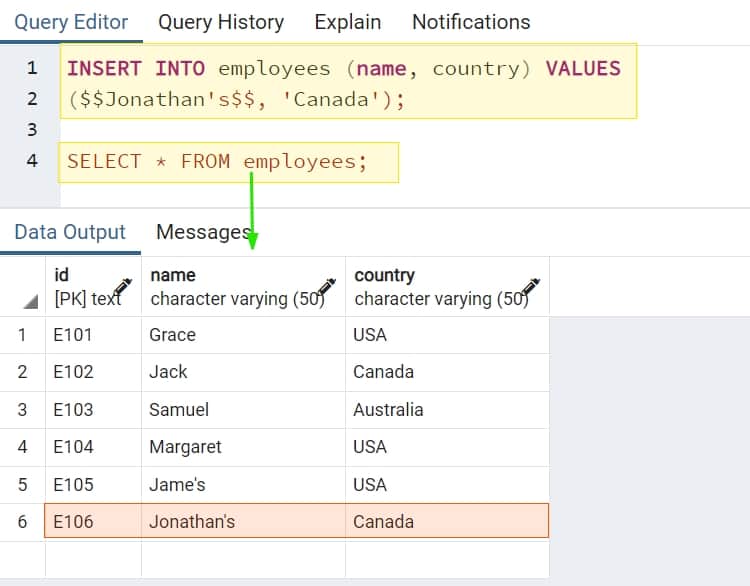This screenshot has height=586, width=750.
Task: Click the Margaret name cell
Action: pos(243,447)
